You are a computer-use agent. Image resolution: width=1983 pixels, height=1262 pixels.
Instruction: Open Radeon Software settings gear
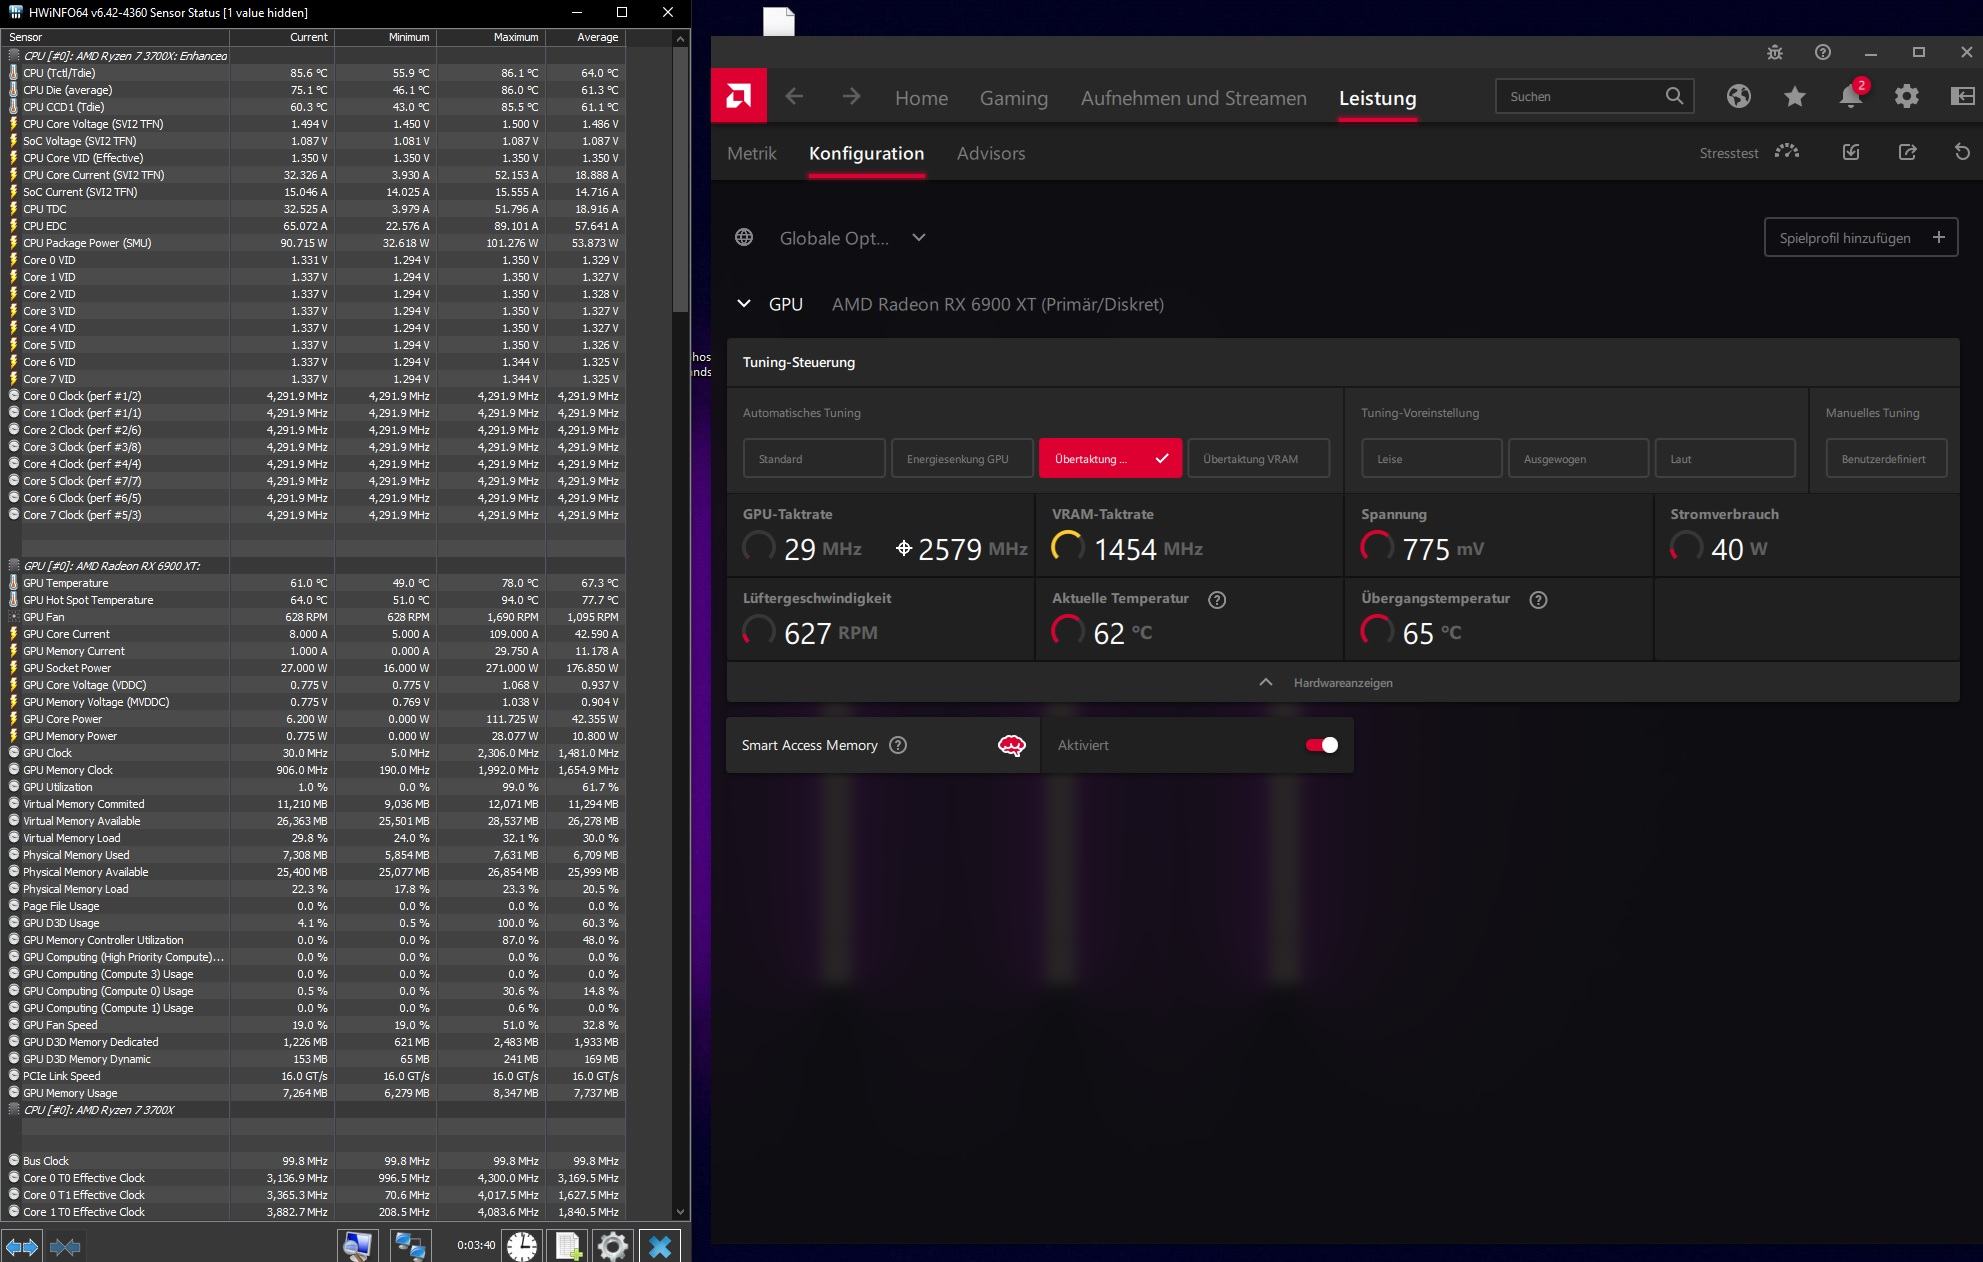1907,96
